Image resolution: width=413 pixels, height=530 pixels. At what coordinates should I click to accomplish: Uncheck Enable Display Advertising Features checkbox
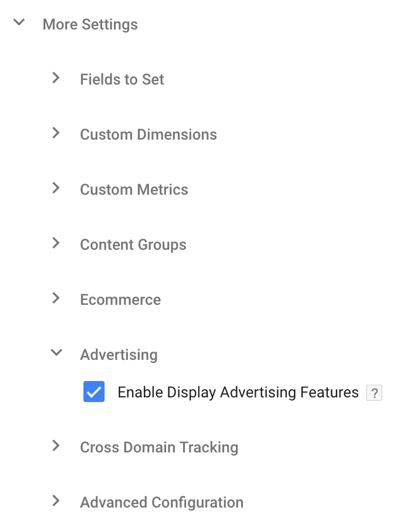point(94,391)
